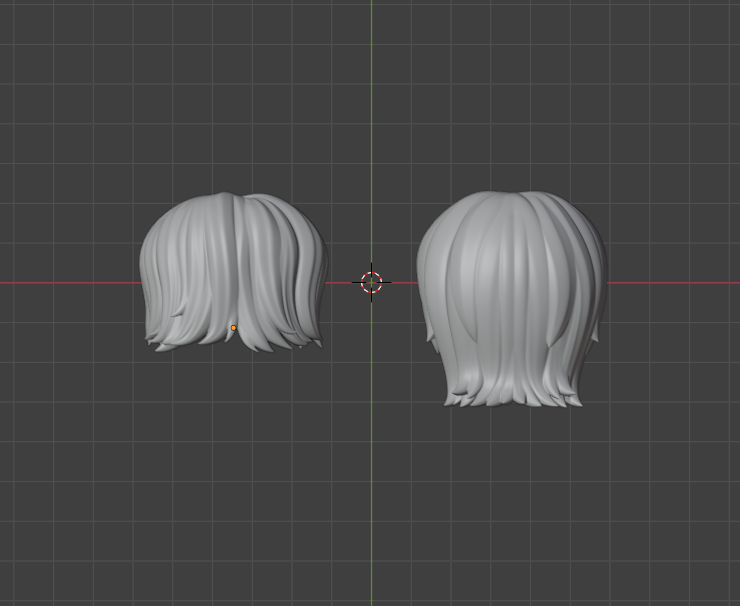Click the red axis between cursor and right hair

[x=400, y=283]
